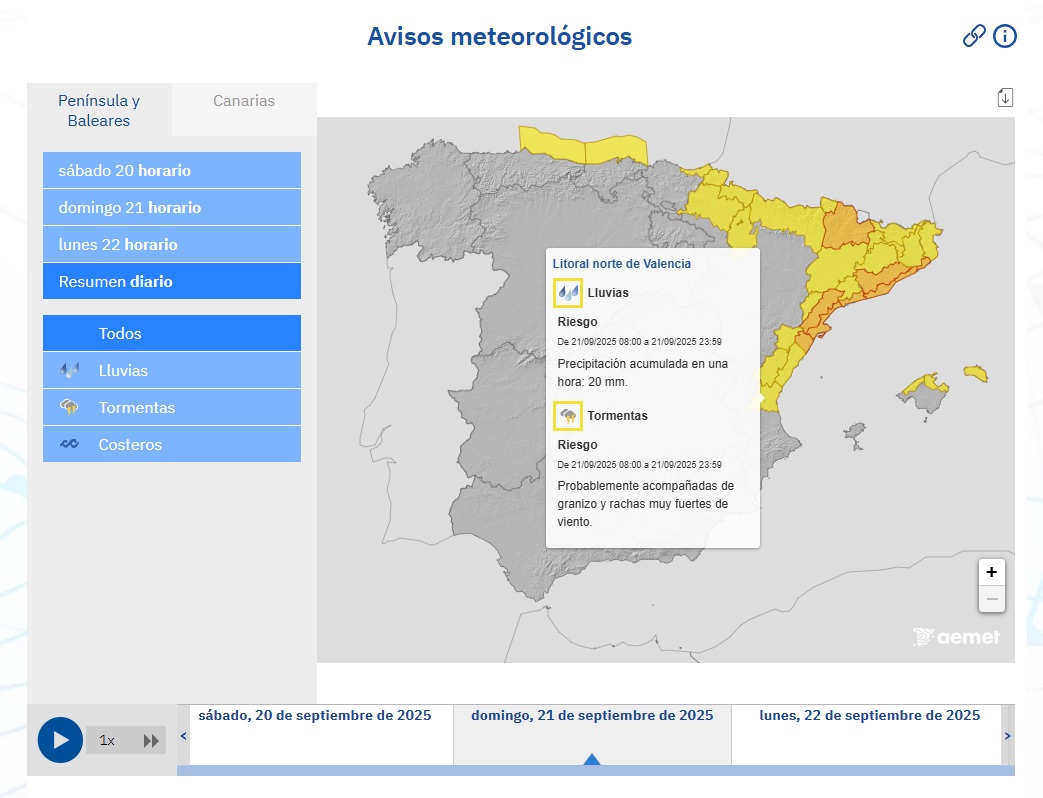Select the Costeros waves icon in sidebar

[70, 443]
